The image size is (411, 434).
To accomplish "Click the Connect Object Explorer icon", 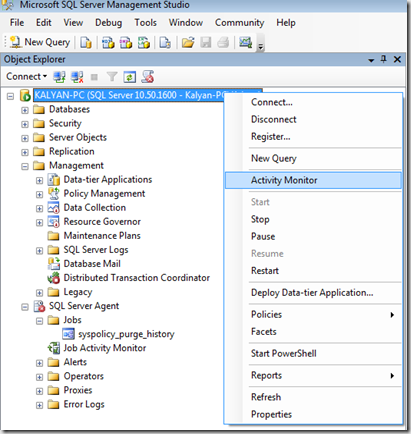I will pyautogui.click(x=60, y=77).
